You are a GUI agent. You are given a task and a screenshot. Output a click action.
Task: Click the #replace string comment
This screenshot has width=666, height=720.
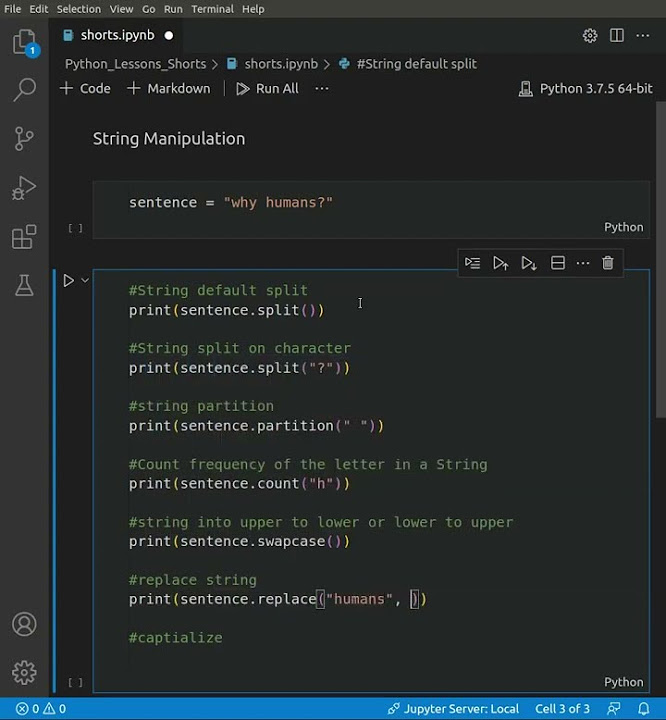[192, 580]
